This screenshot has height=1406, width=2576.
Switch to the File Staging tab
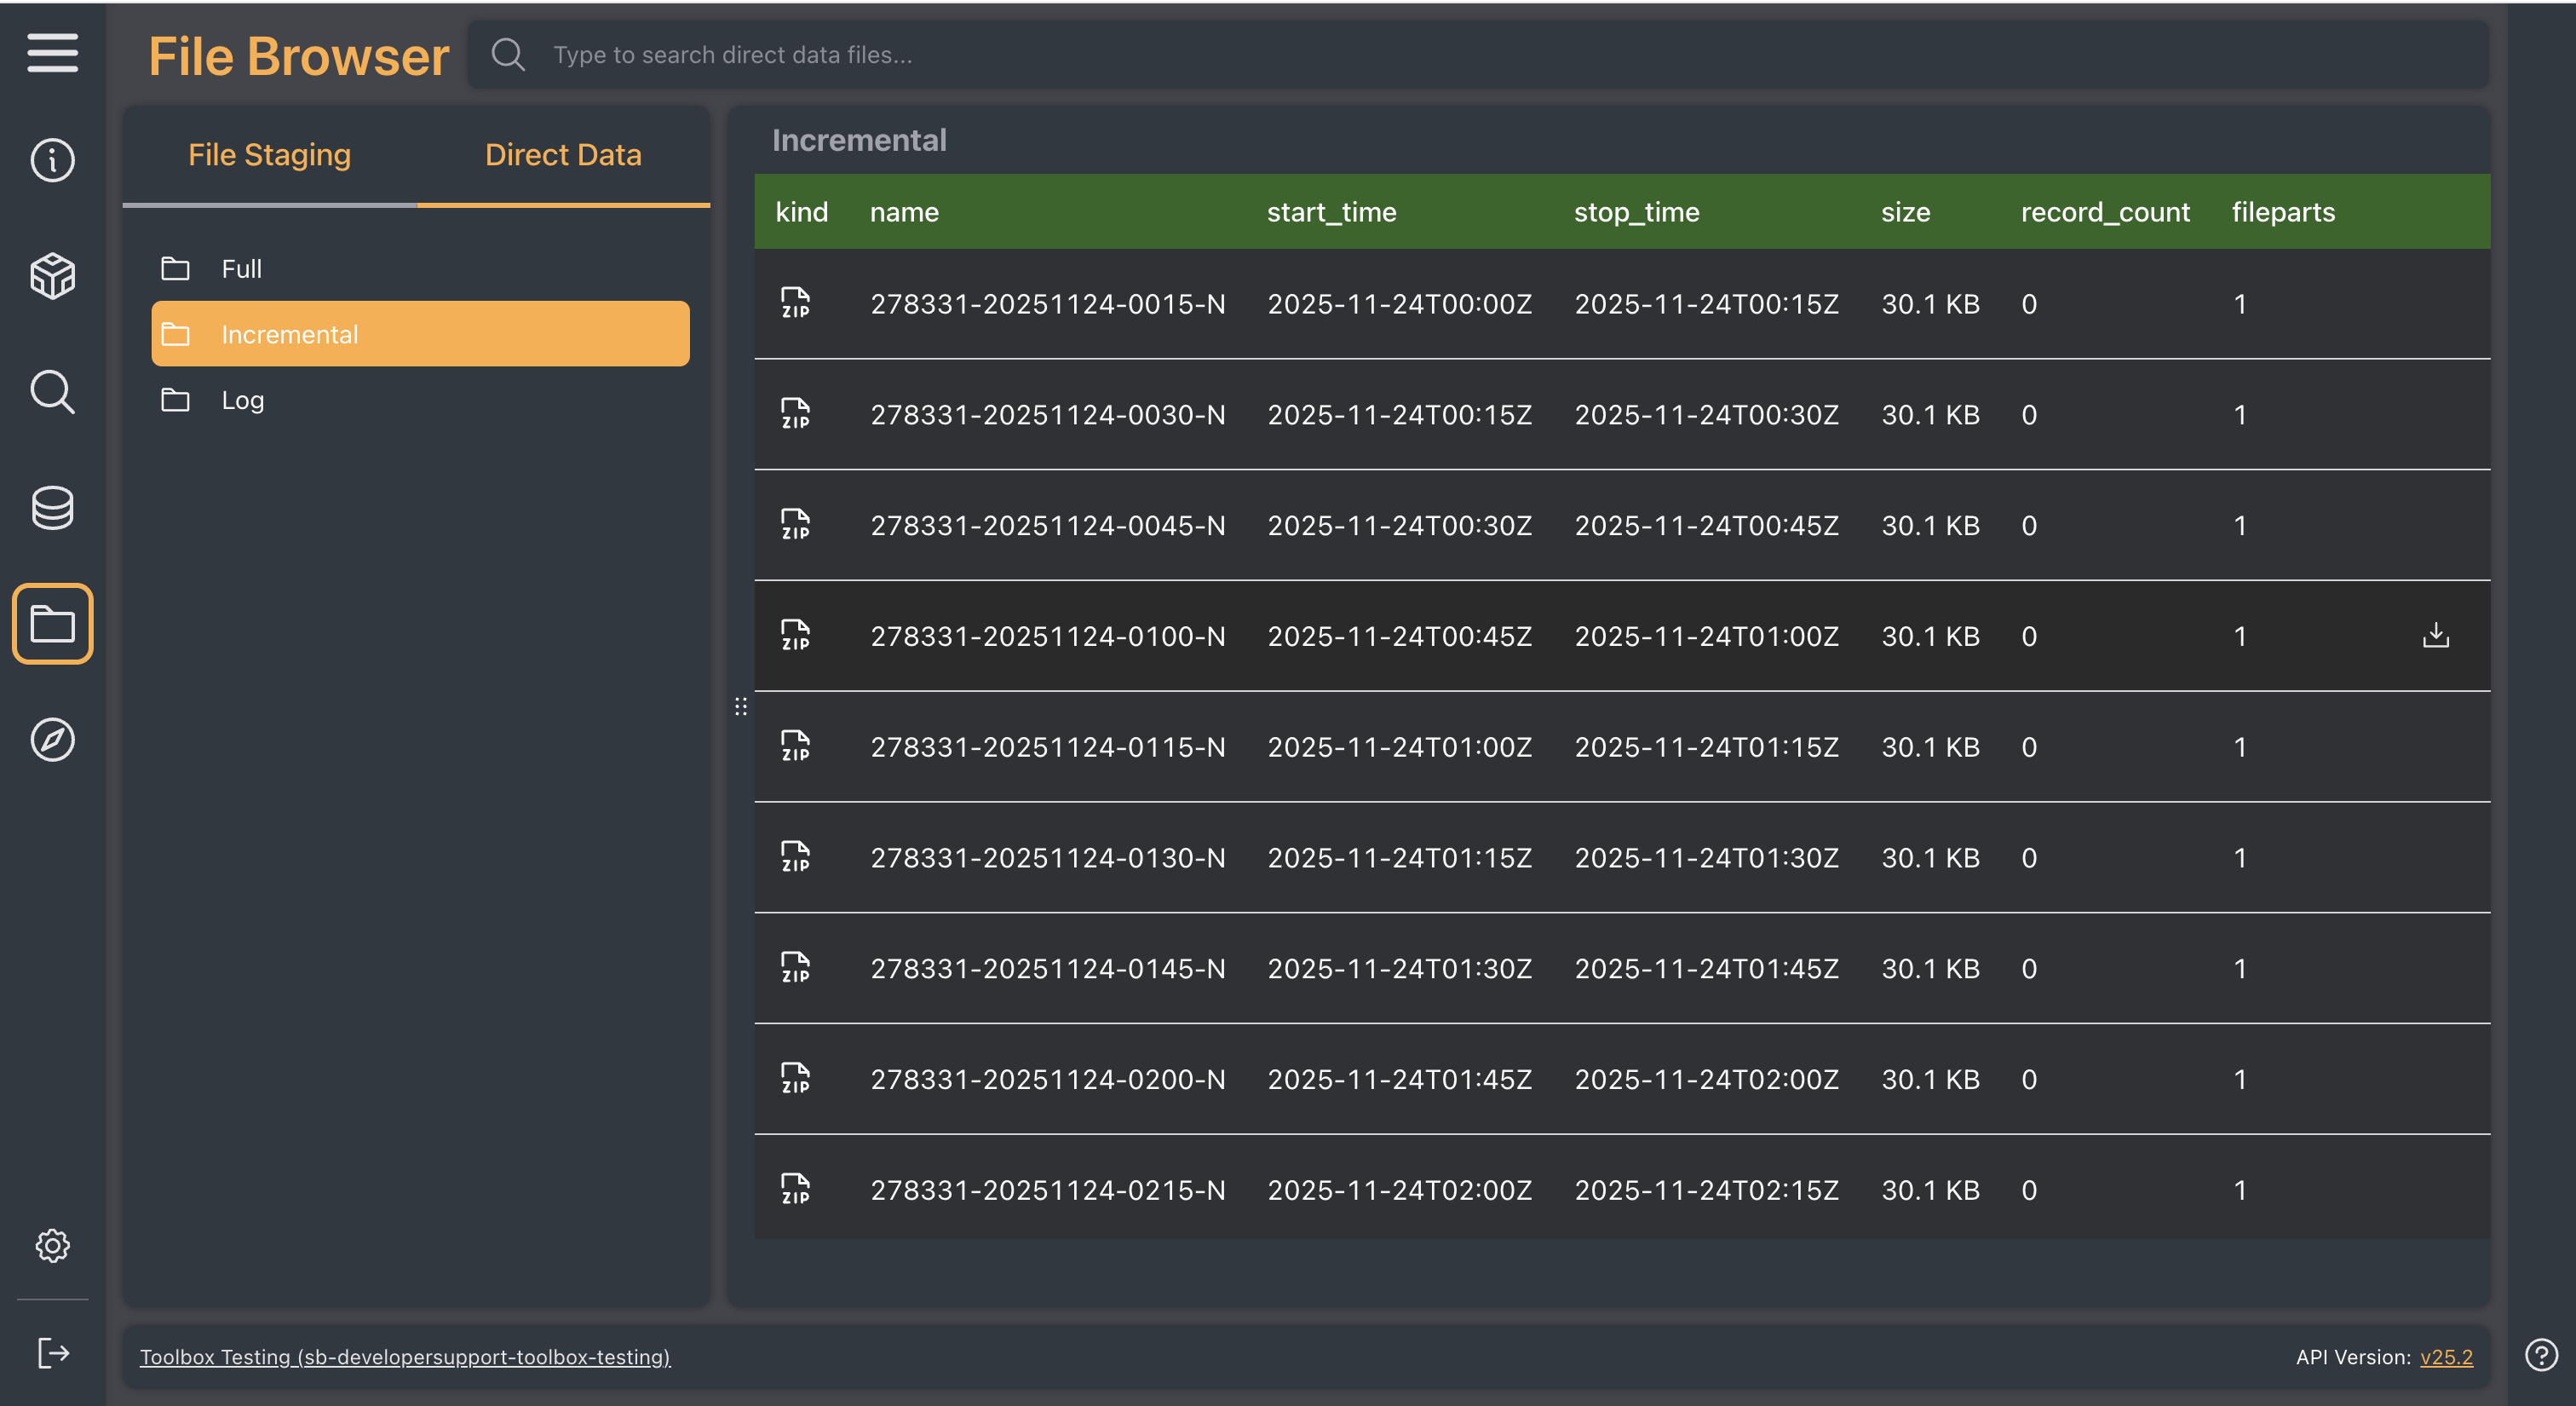coord(269,155)
